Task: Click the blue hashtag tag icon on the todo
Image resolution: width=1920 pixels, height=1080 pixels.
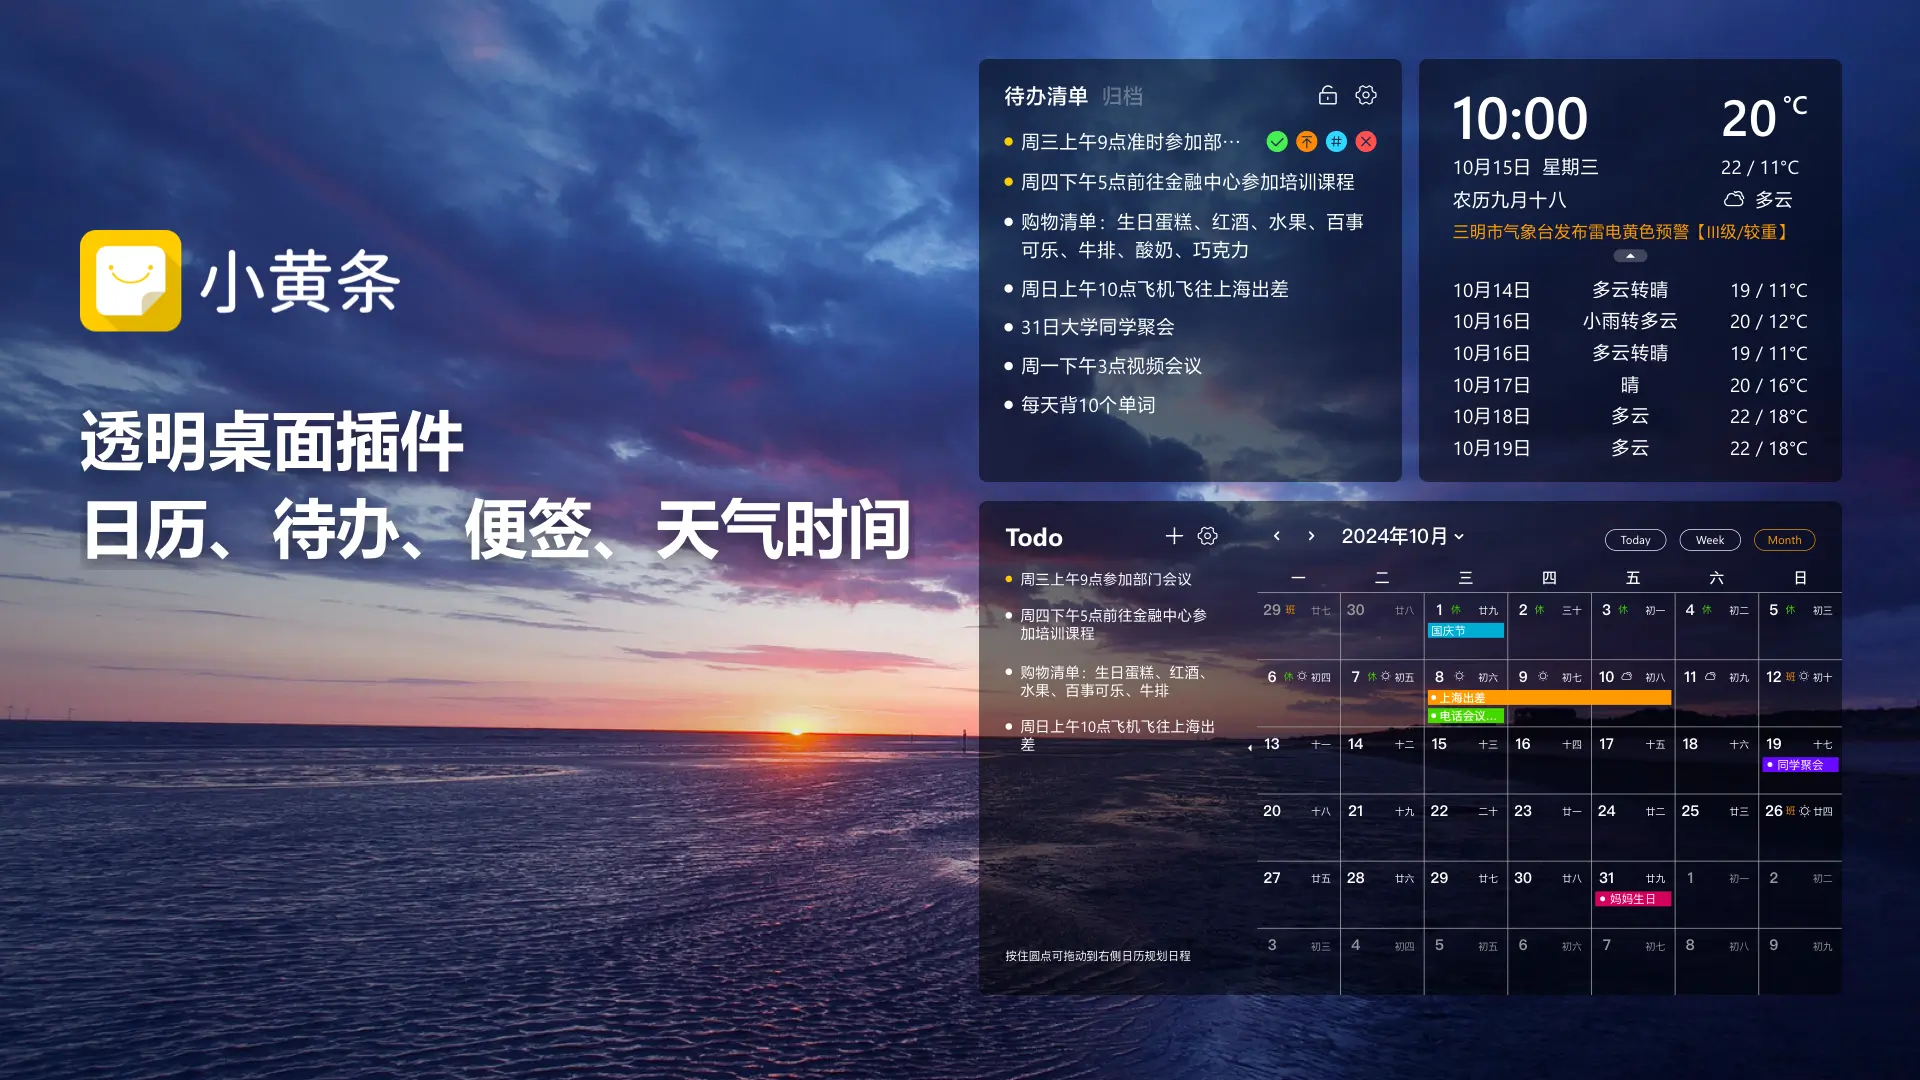Action: (1336, 142)
